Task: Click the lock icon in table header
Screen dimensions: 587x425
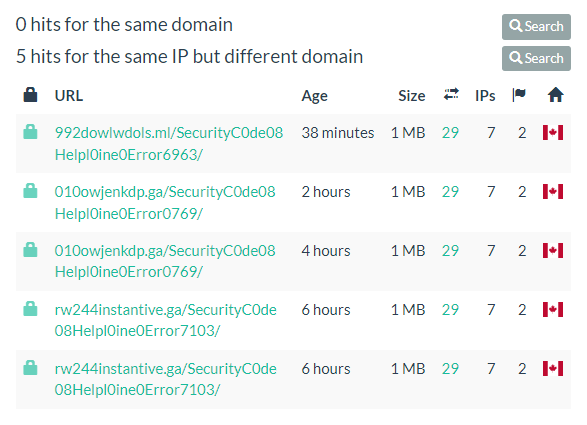Action: [x=30, y=95]
